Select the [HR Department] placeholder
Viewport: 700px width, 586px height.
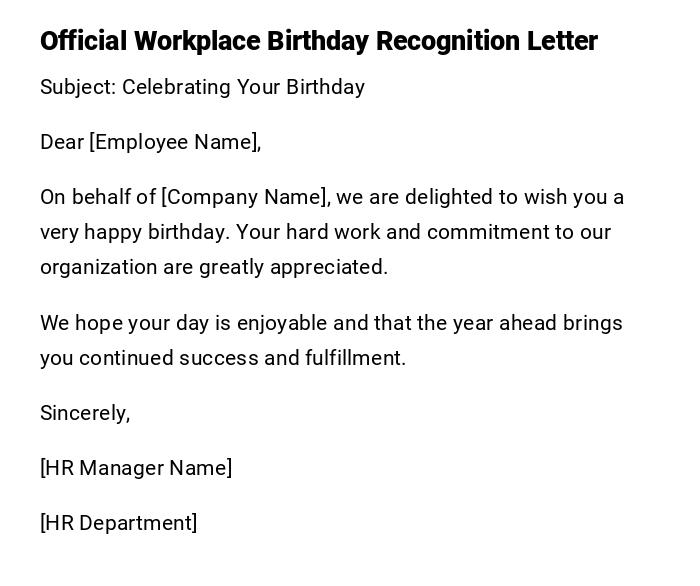click(119, 523)
